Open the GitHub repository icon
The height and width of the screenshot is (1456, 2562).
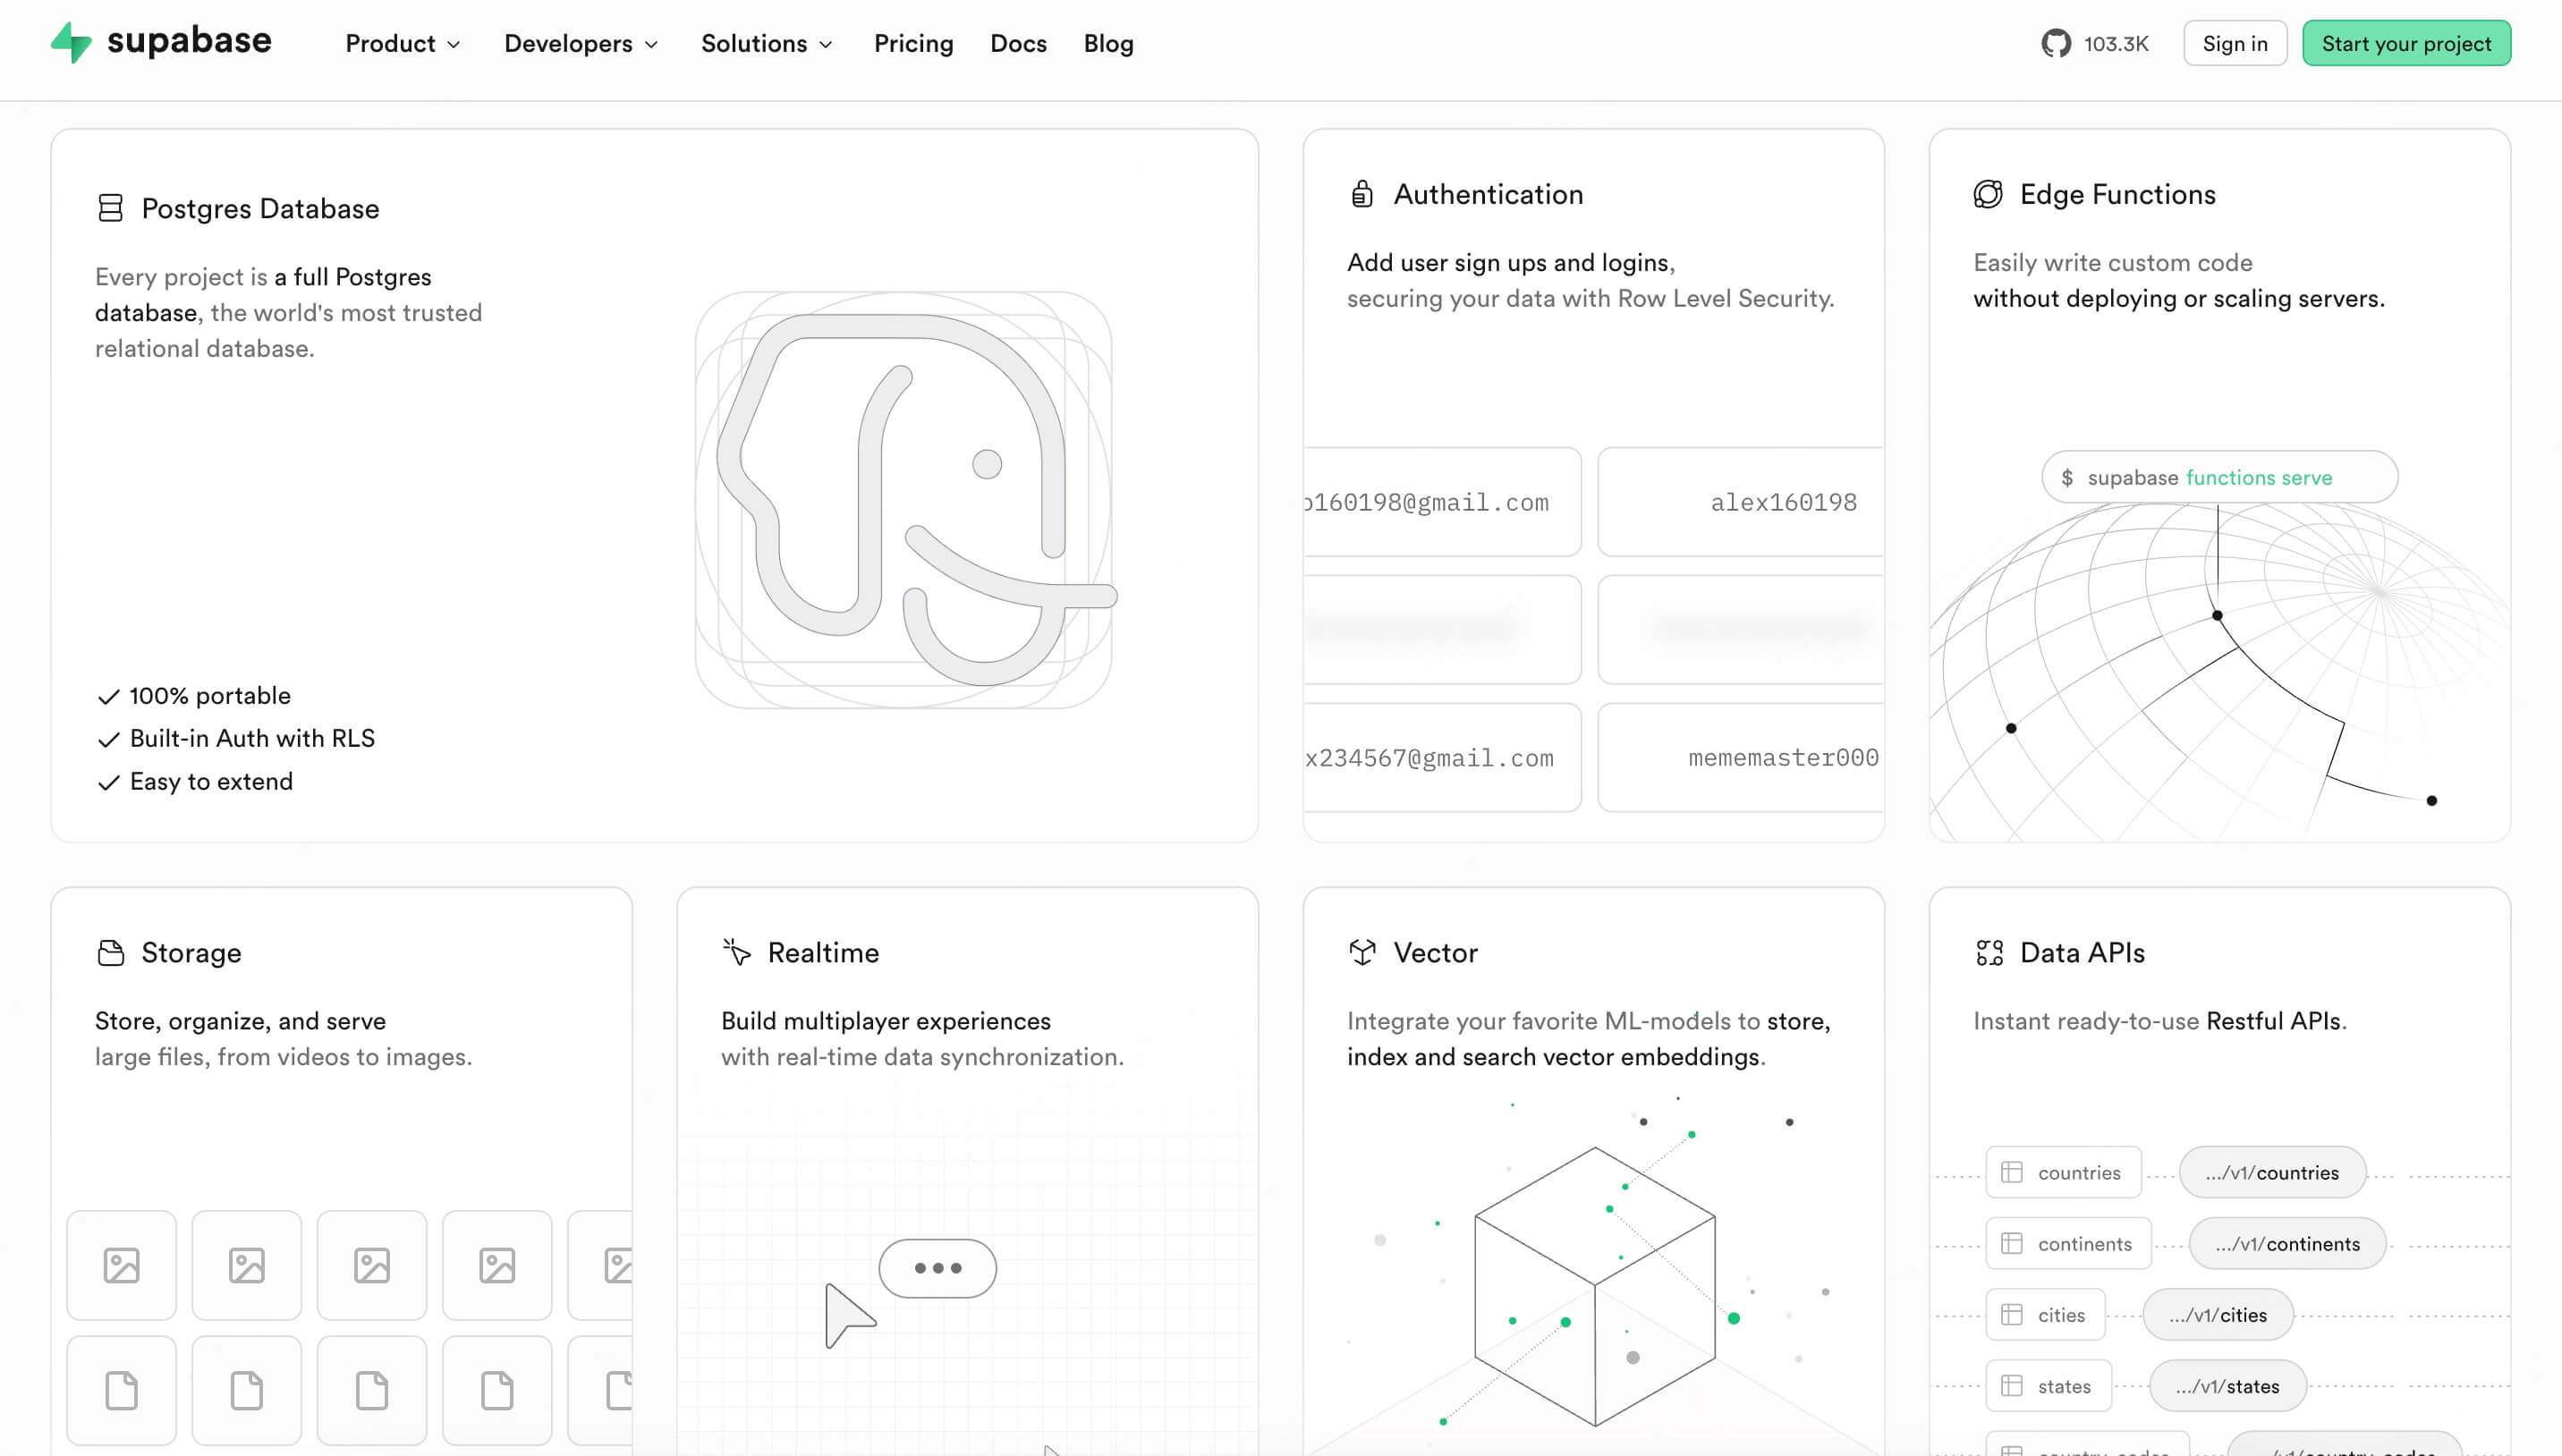point(2056,43)
